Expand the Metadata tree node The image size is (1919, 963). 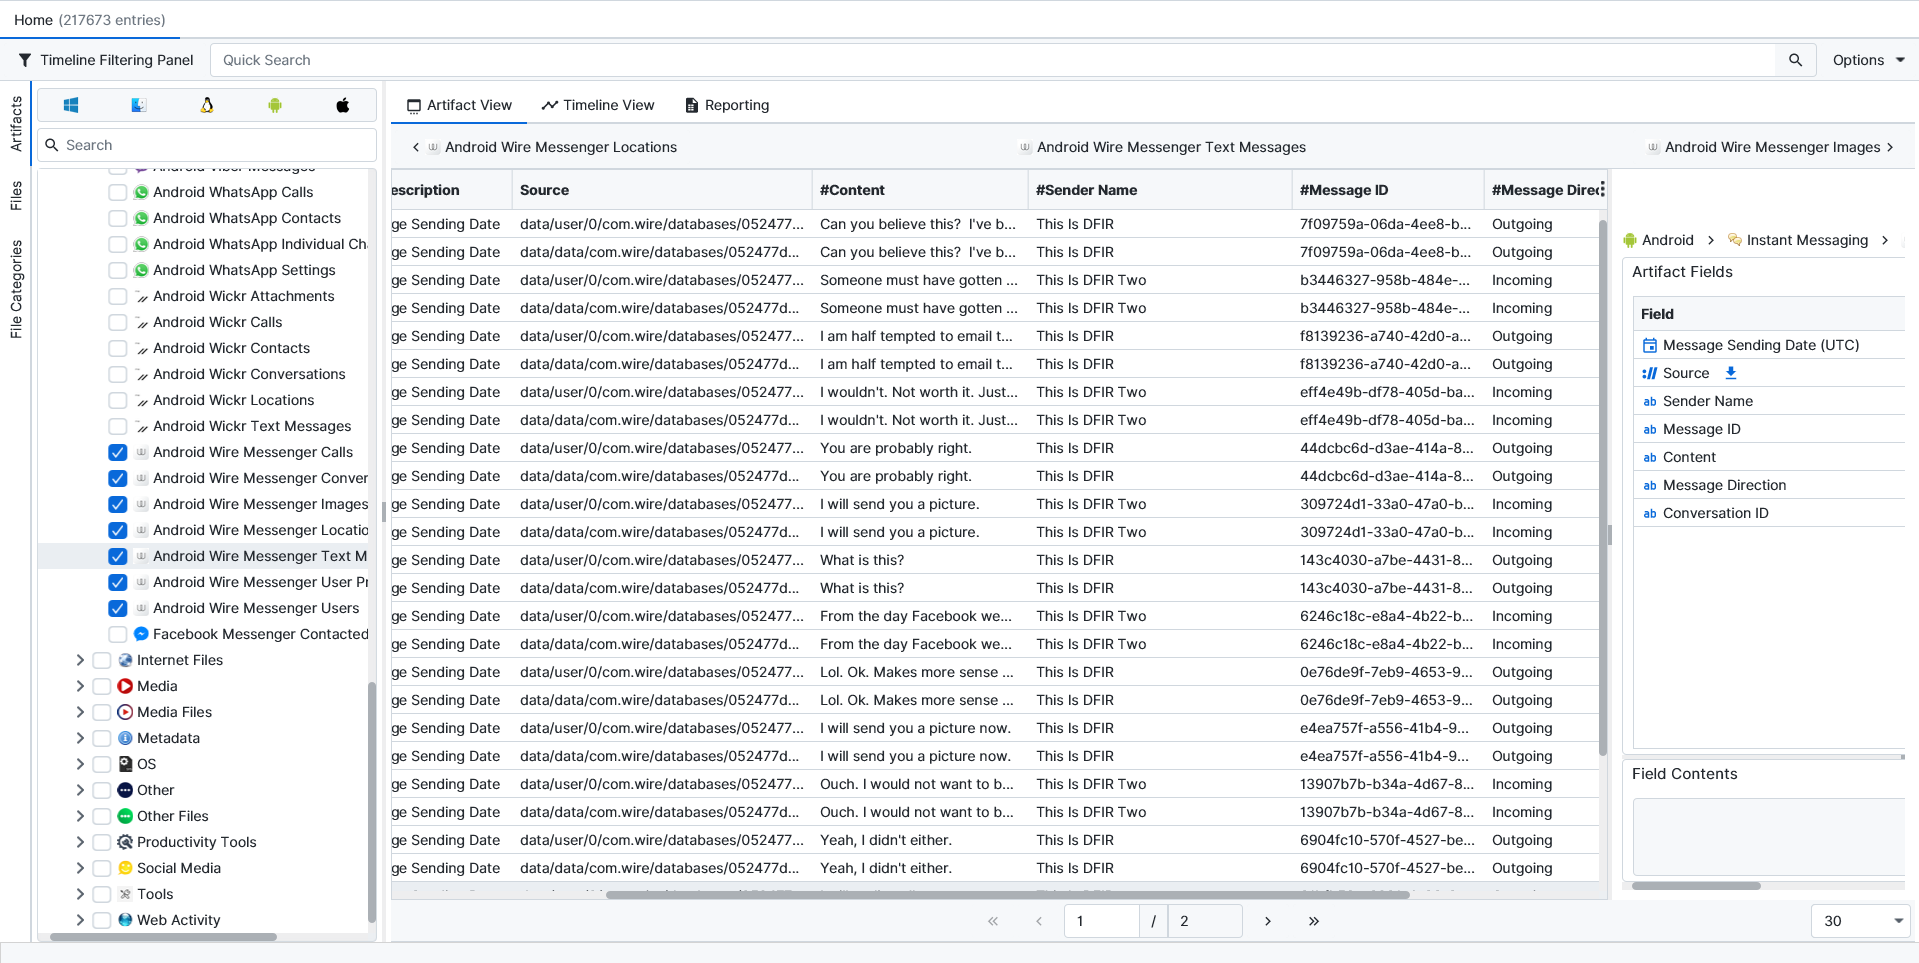pos(80,738)
